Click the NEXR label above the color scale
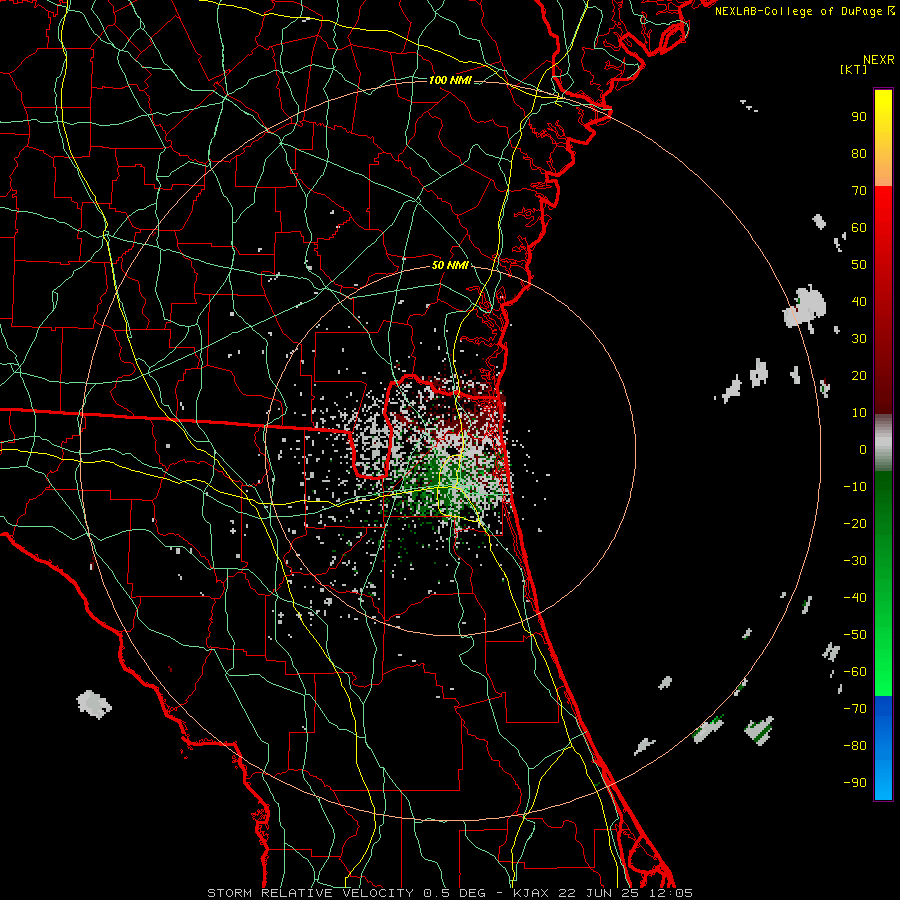900x900 pixels. pos(879,60)
